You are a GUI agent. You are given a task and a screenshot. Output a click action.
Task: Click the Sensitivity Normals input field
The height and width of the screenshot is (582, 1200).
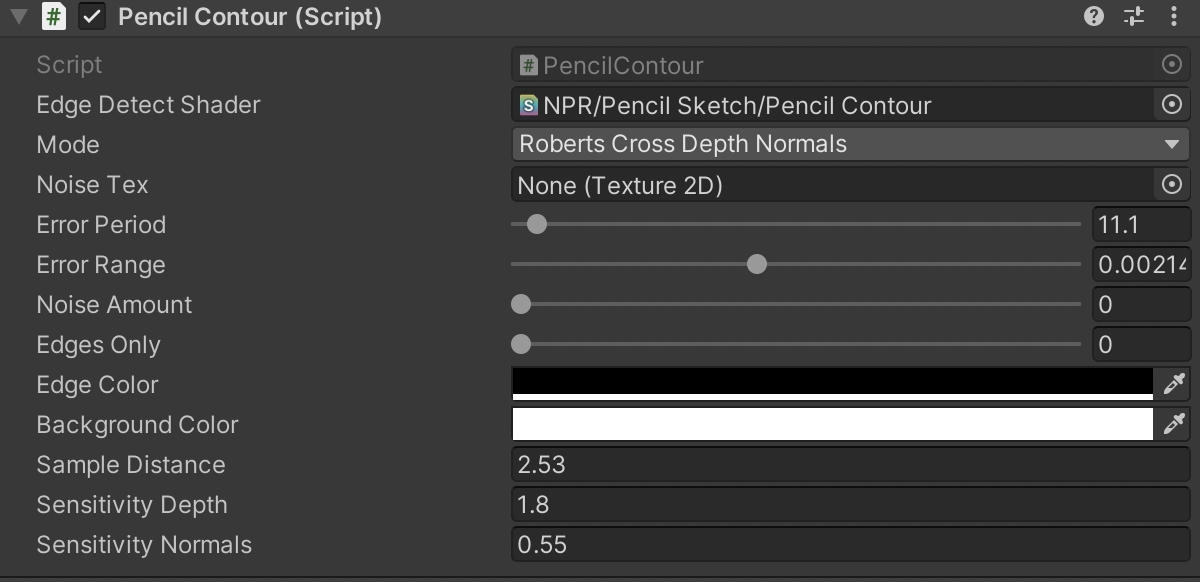coord(850,545)
